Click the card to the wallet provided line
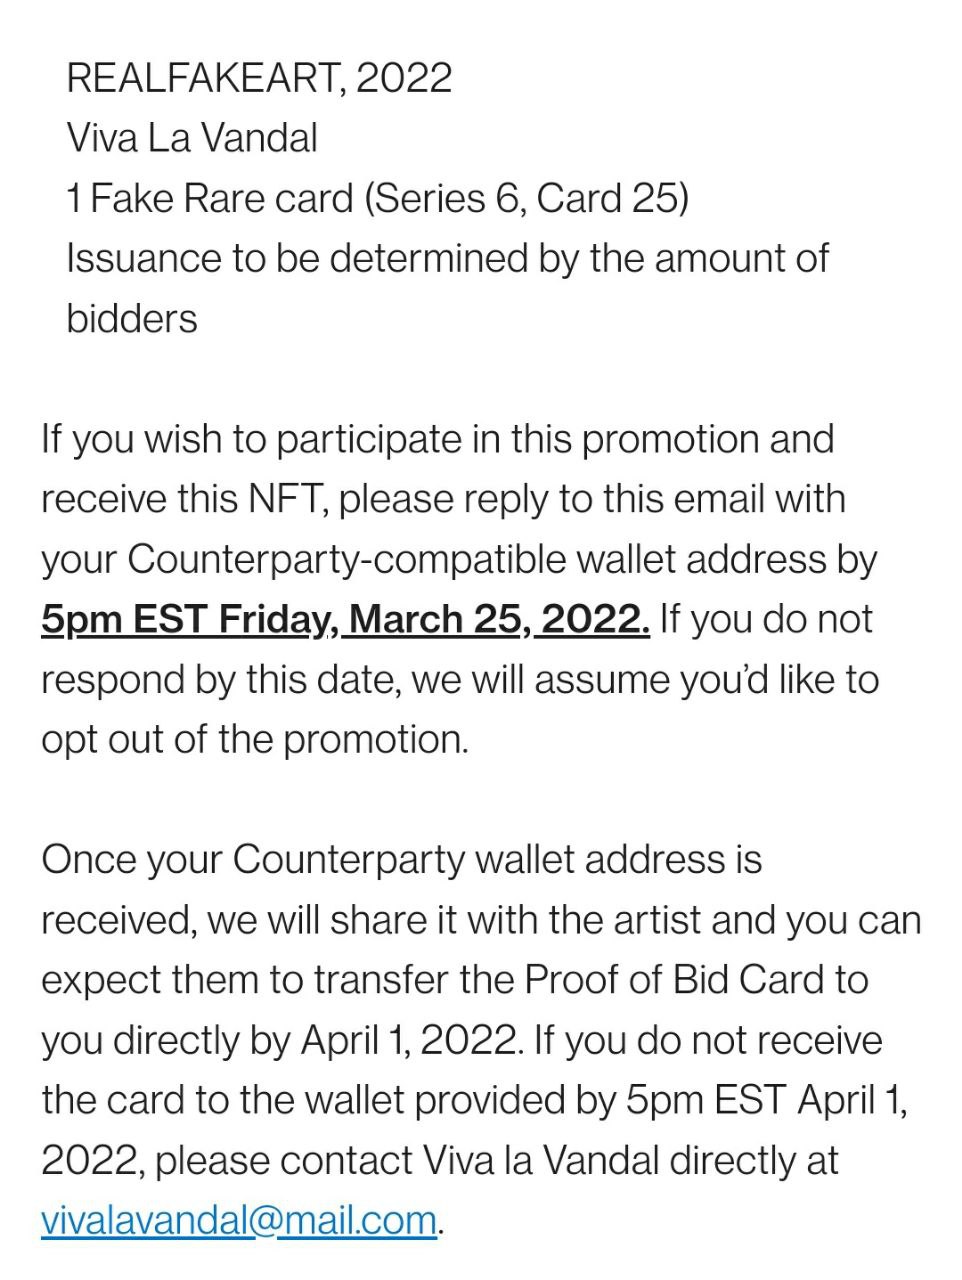This screenshot has height=1280, width=962. pos(474,1101)
